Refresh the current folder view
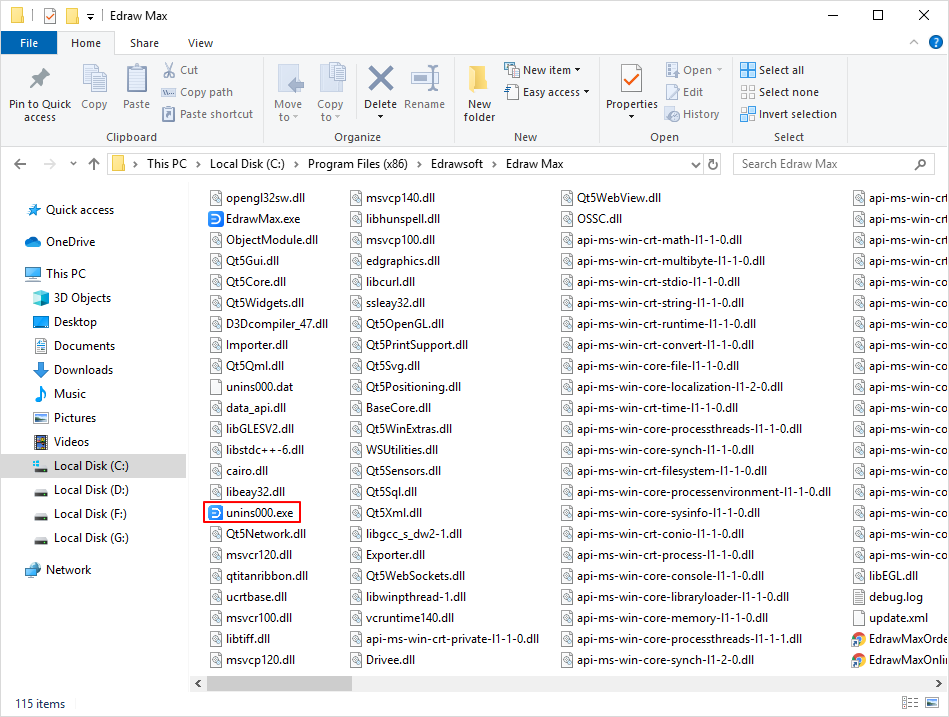 coord(713,165)
